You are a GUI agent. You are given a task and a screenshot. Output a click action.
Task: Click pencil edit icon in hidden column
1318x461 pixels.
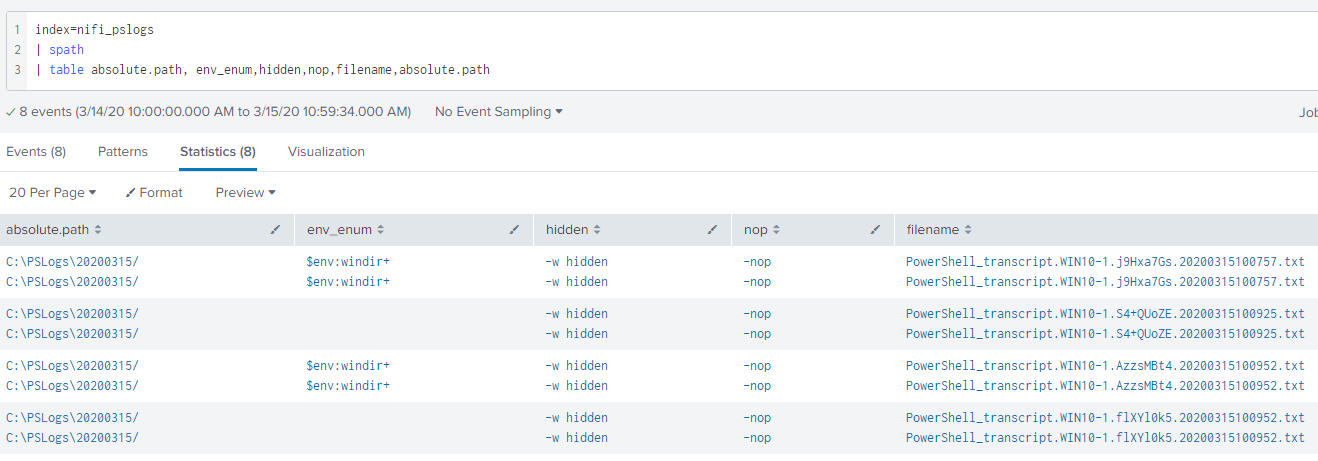click(712, 230)
